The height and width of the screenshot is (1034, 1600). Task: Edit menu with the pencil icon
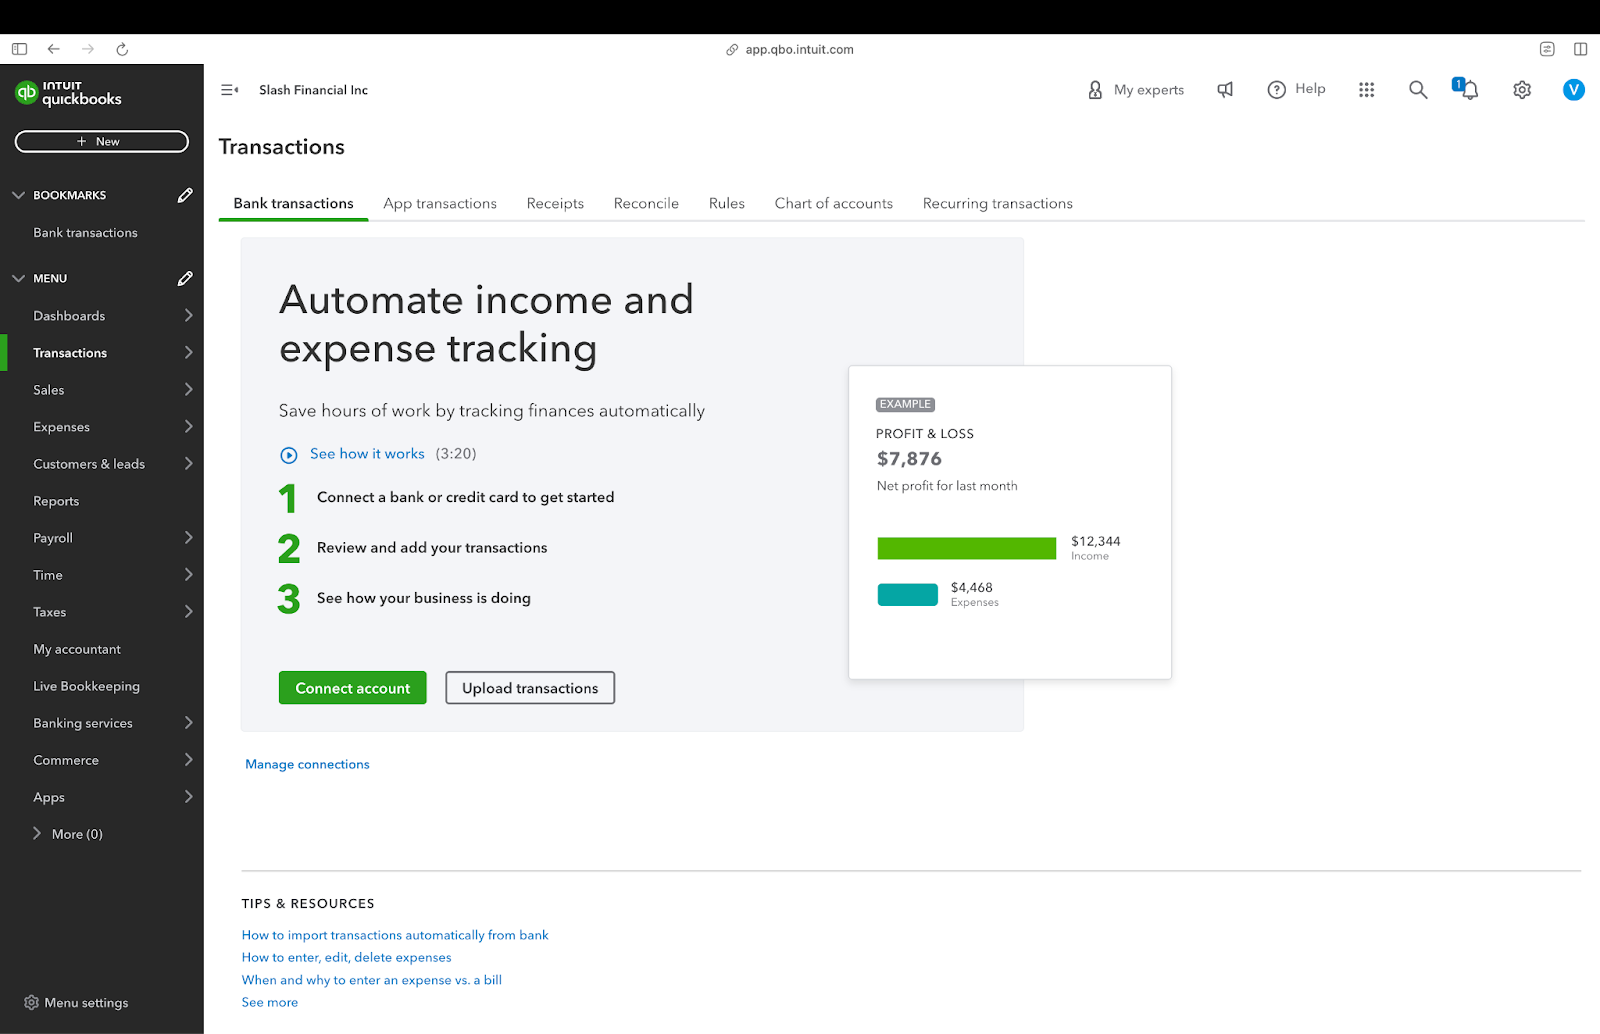pyautogui.click(x=185, y=278)
